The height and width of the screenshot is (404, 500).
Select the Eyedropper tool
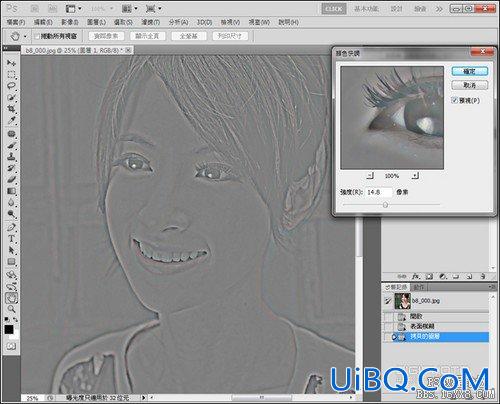[11, 120]
